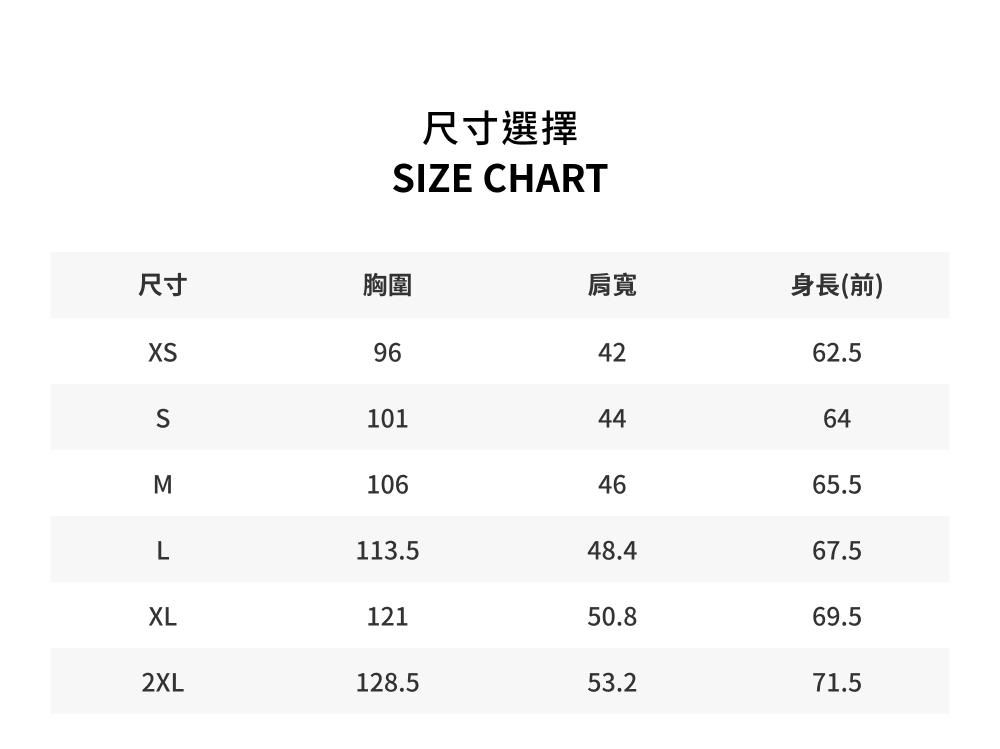Image resolution: width=1000 pixels, height=749 pixels.
Task: Click the XS size row label
Action: tap(162, 353)
